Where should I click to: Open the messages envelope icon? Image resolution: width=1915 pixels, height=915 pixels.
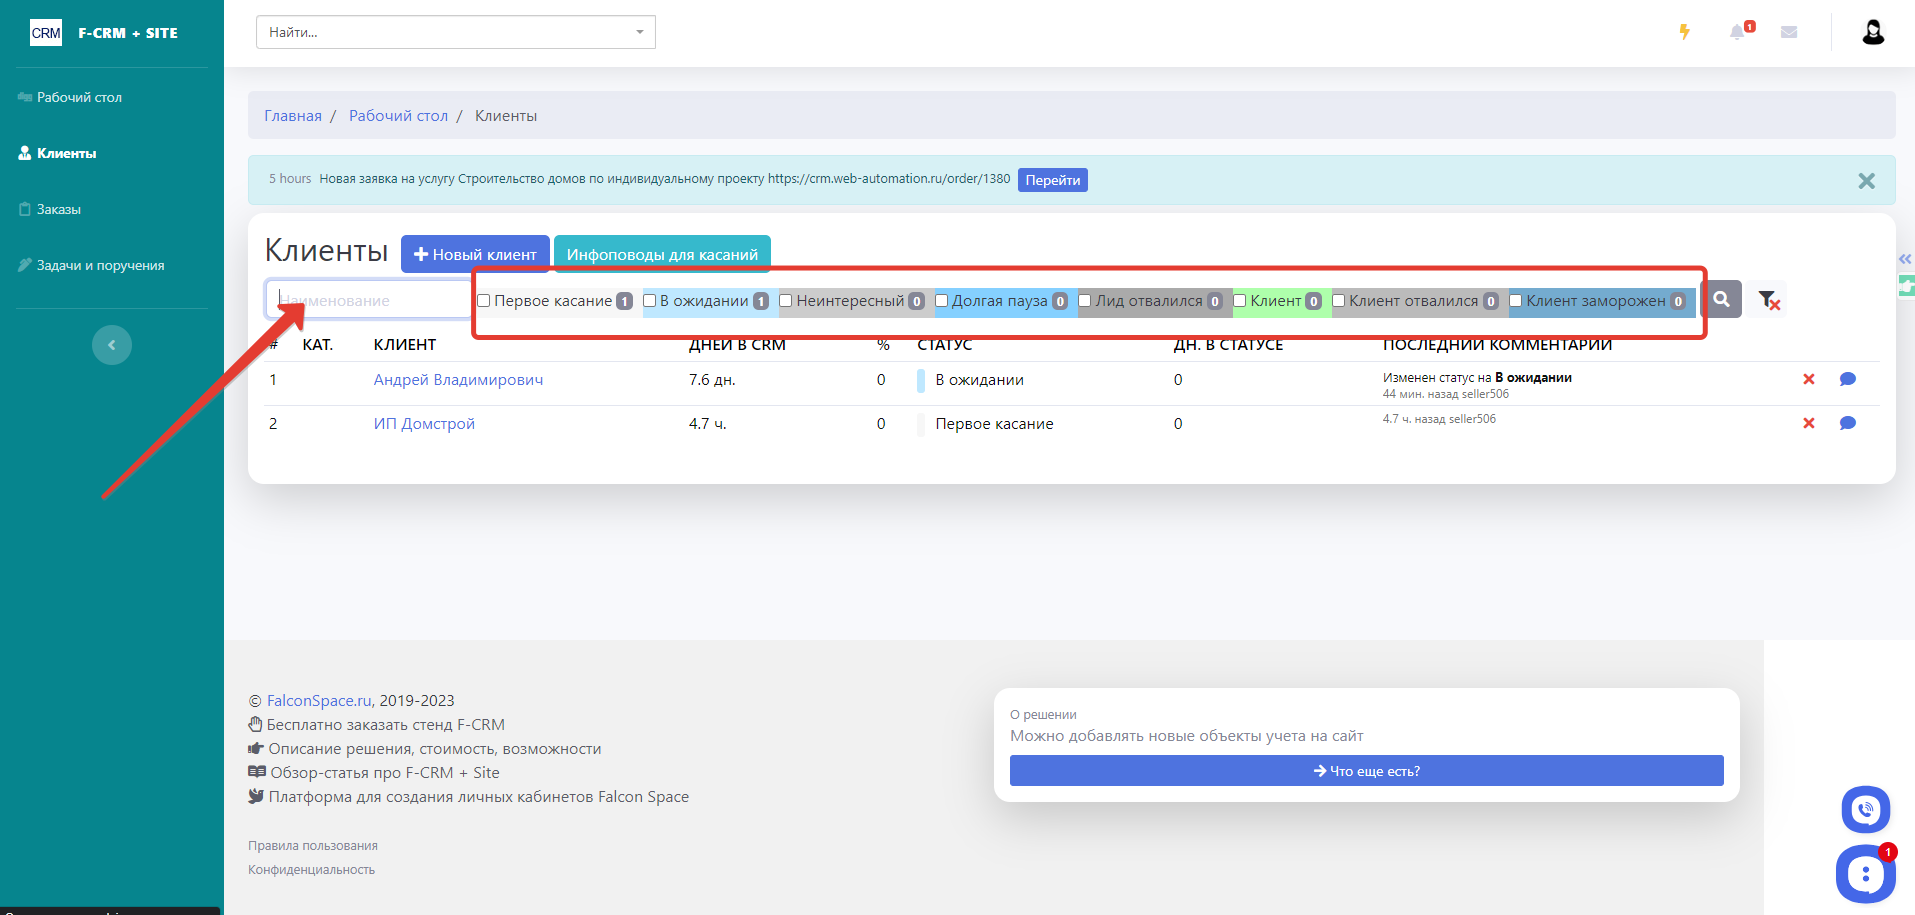(1789, 32)
